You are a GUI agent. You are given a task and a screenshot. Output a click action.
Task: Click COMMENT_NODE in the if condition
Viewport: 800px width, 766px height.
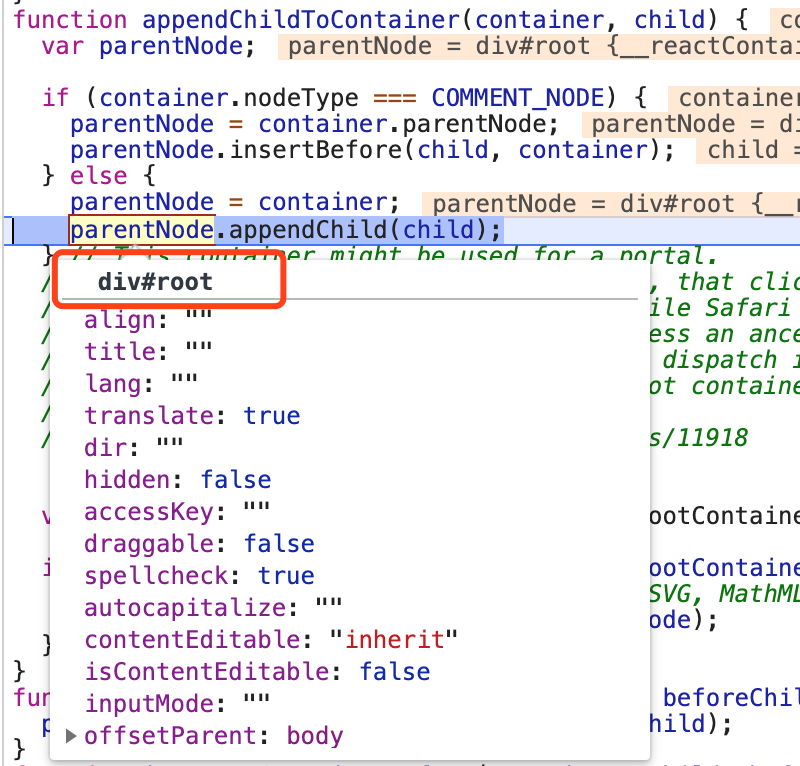tap(518, 97)
